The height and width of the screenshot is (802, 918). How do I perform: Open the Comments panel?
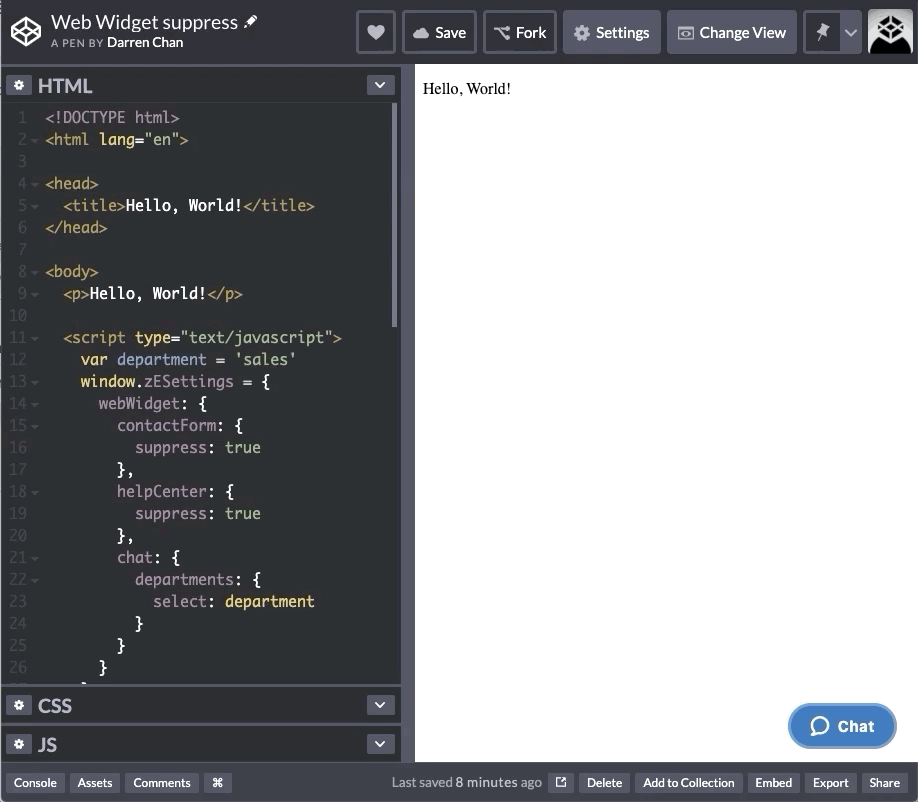pos(162,783)
